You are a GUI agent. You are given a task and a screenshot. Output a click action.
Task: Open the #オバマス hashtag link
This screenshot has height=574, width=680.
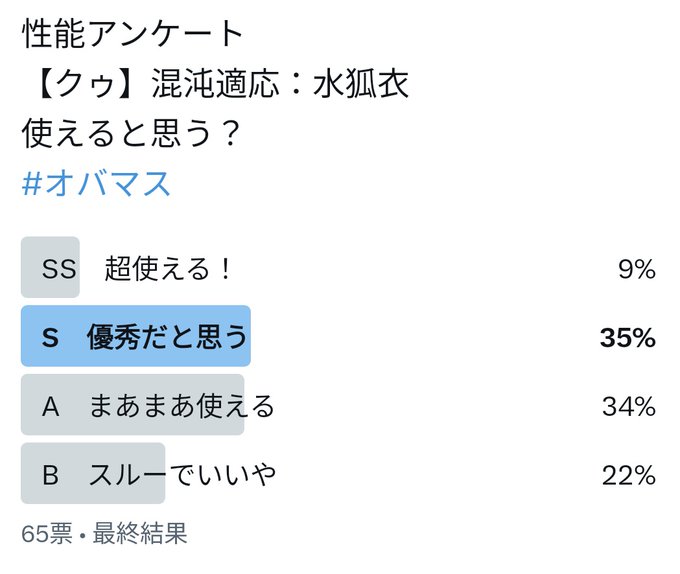pos(96,184)
